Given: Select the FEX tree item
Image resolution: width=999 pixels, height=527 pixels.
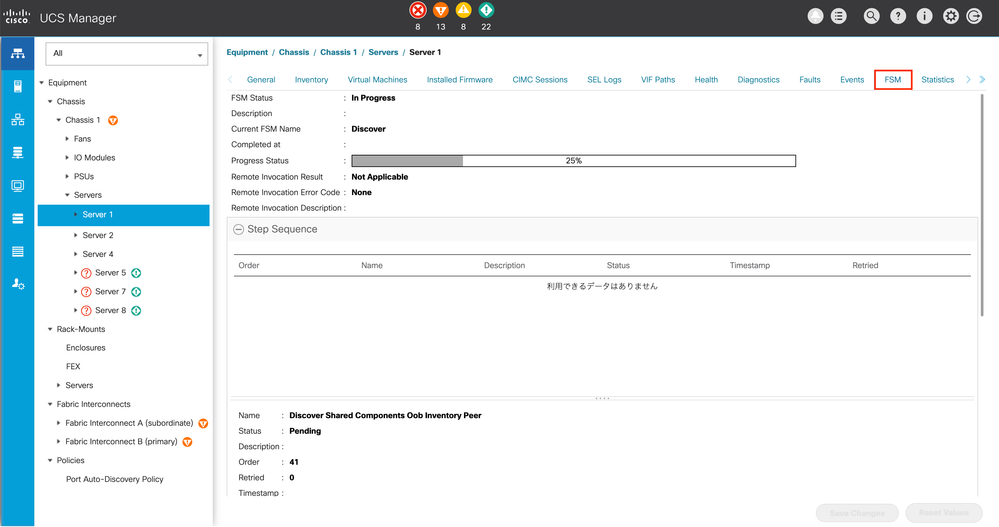Looking at the screenshot, I should (x=73, y=366).
